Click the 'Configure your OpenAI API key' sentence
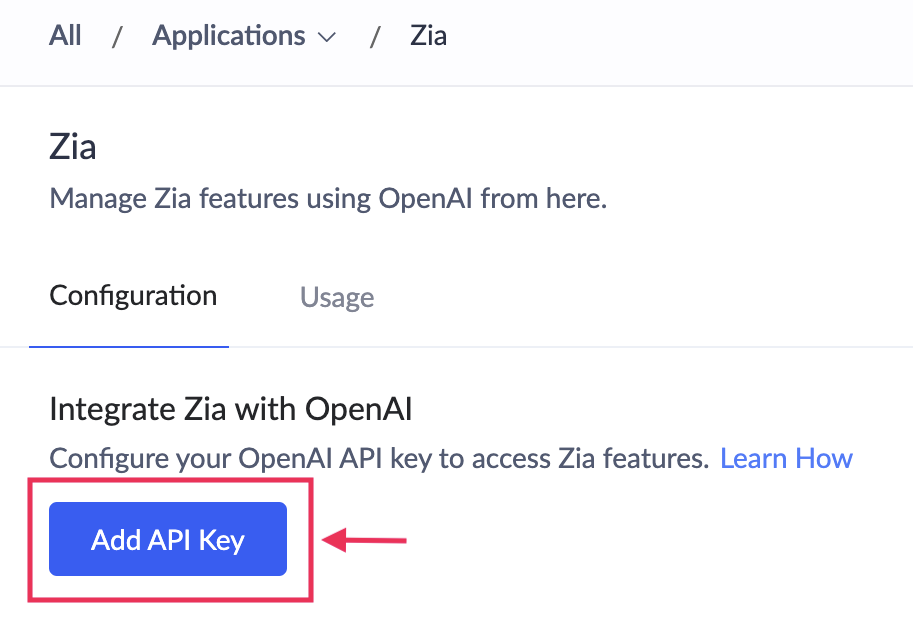This screenshot has height=642, width=913. point(379,458)
